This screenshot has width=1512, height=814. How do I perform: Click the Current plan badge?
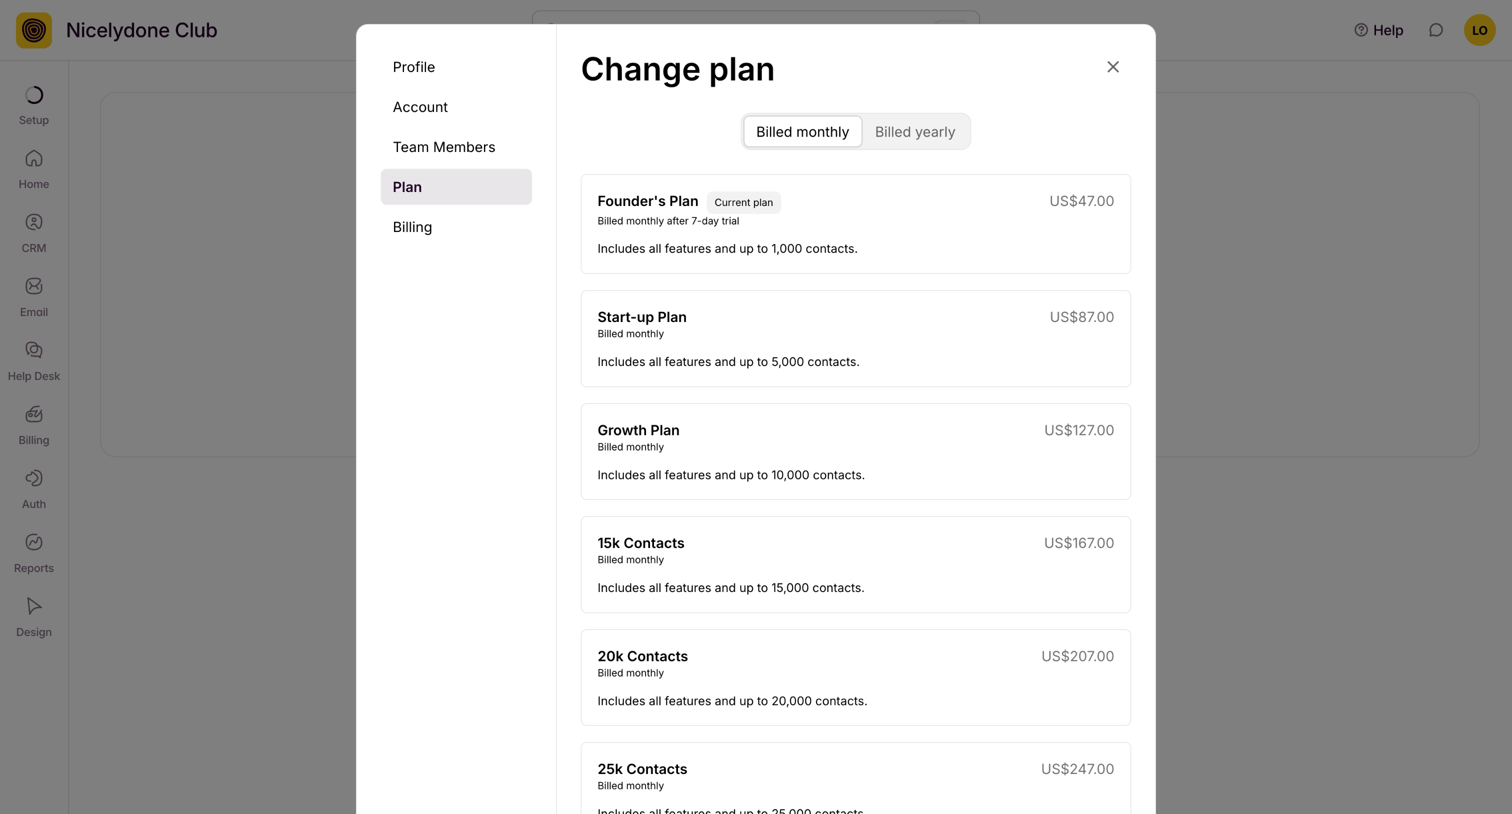tap(744, 202)
